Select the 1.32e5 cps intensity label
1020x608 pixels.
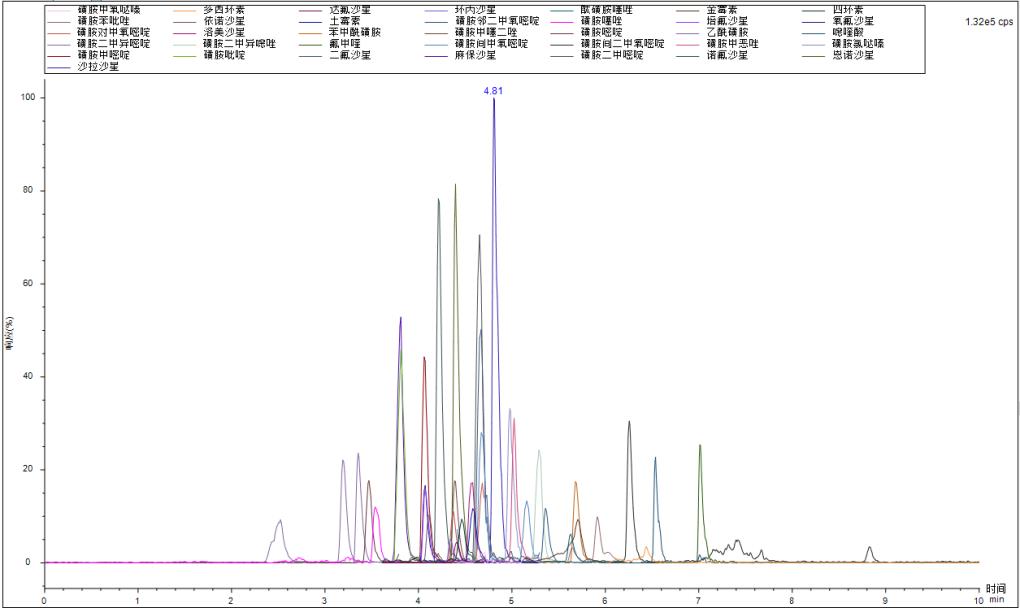pyautogui.click(x=988, y=21)
